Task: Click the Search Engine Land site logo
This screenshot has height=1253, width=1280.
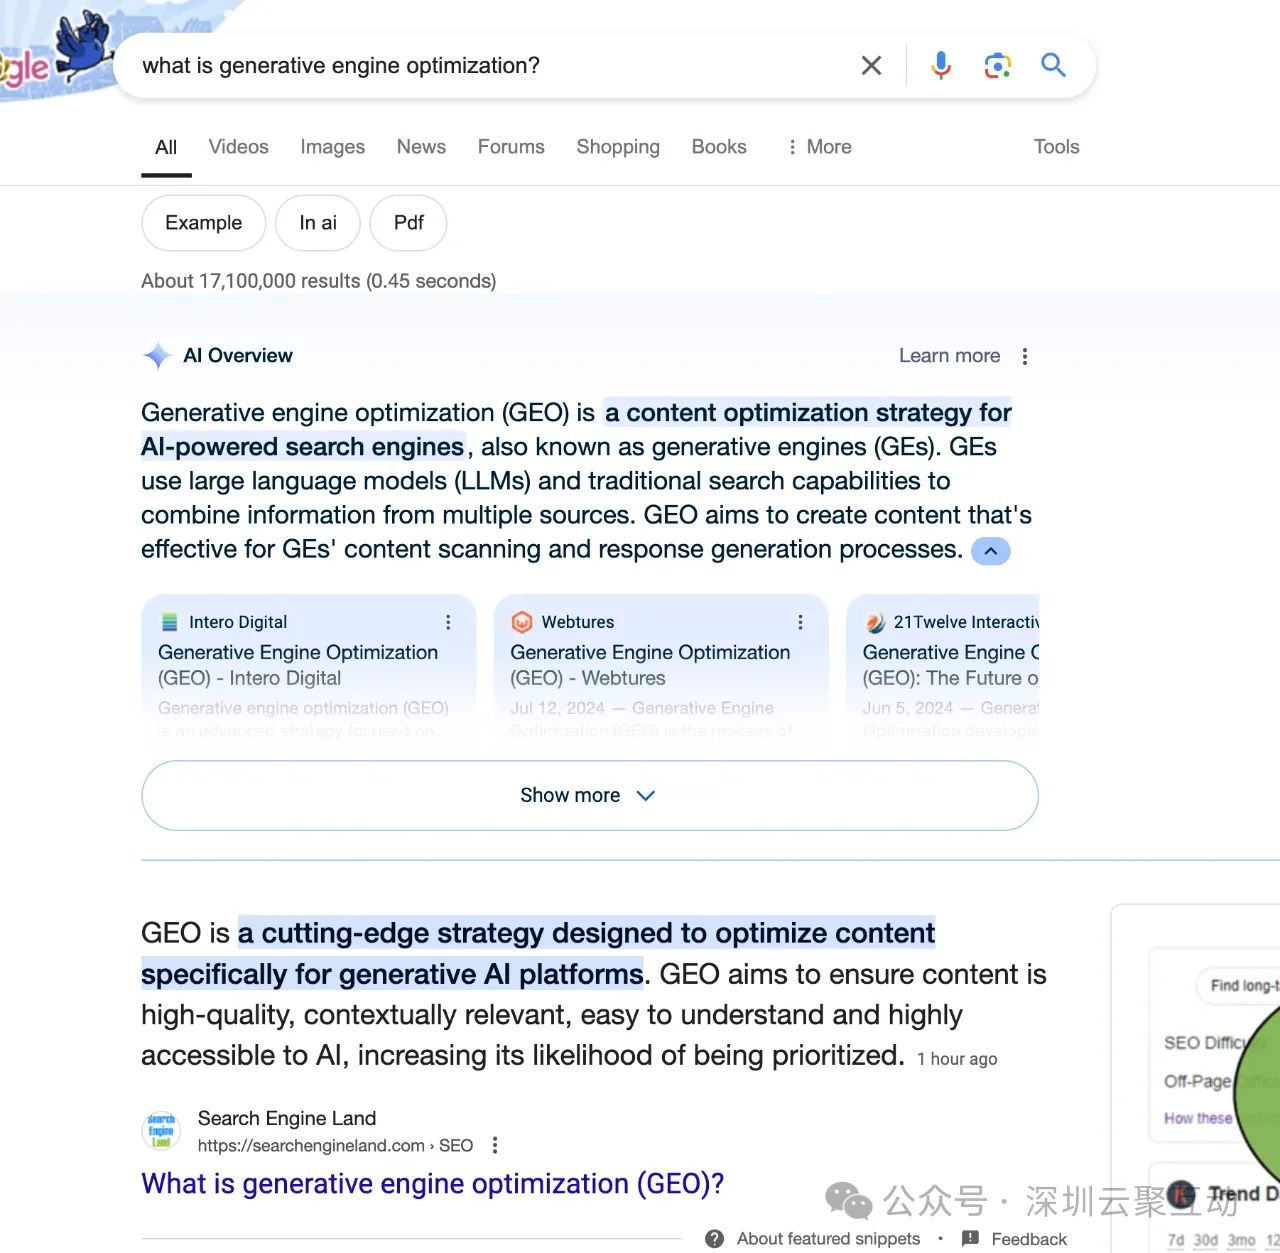Action: 161,1131
